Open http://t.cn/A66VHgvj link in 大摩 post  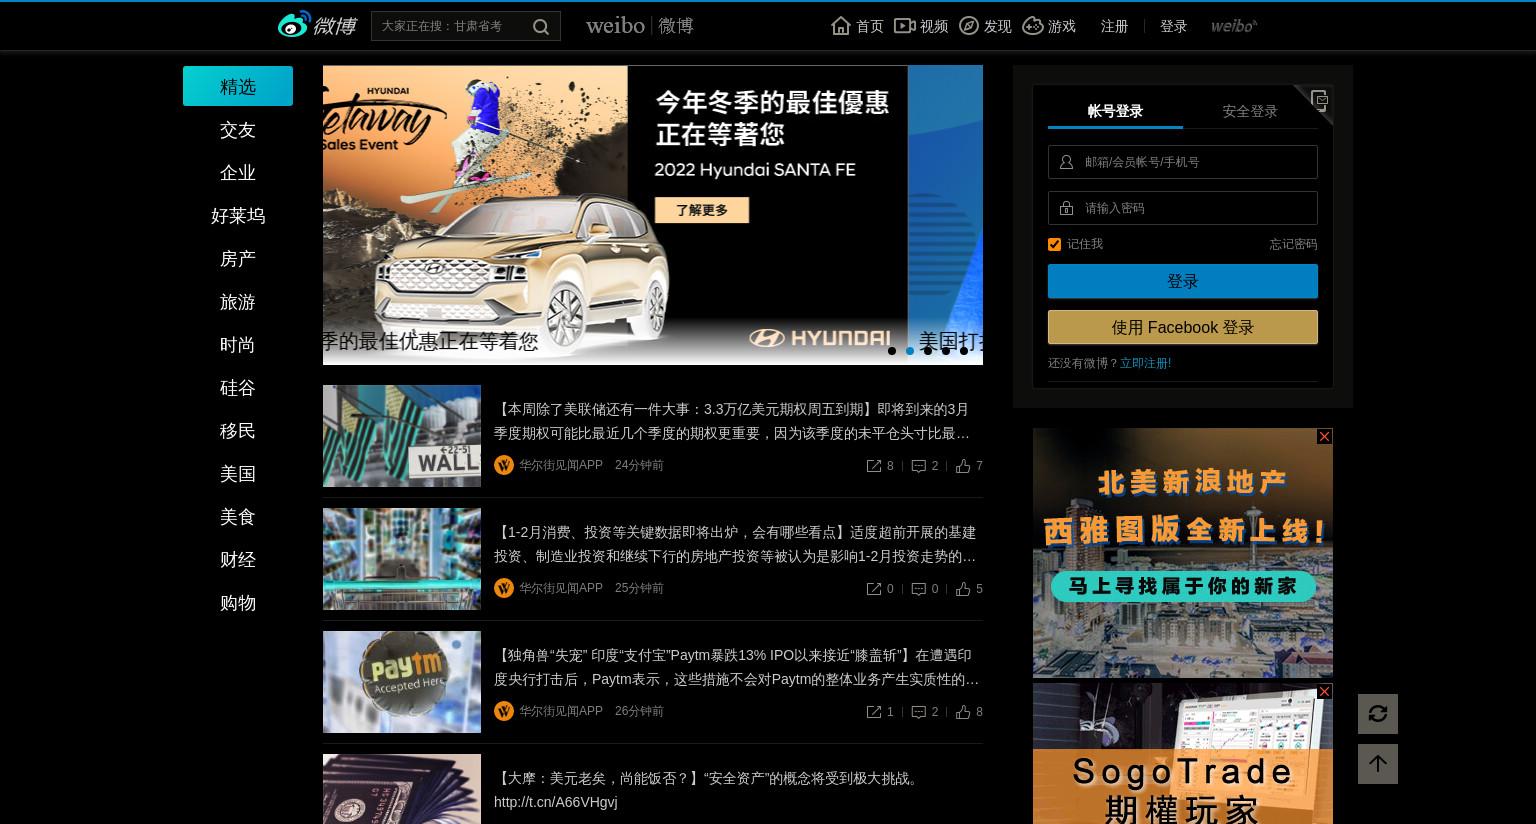(x=555, y=802)
